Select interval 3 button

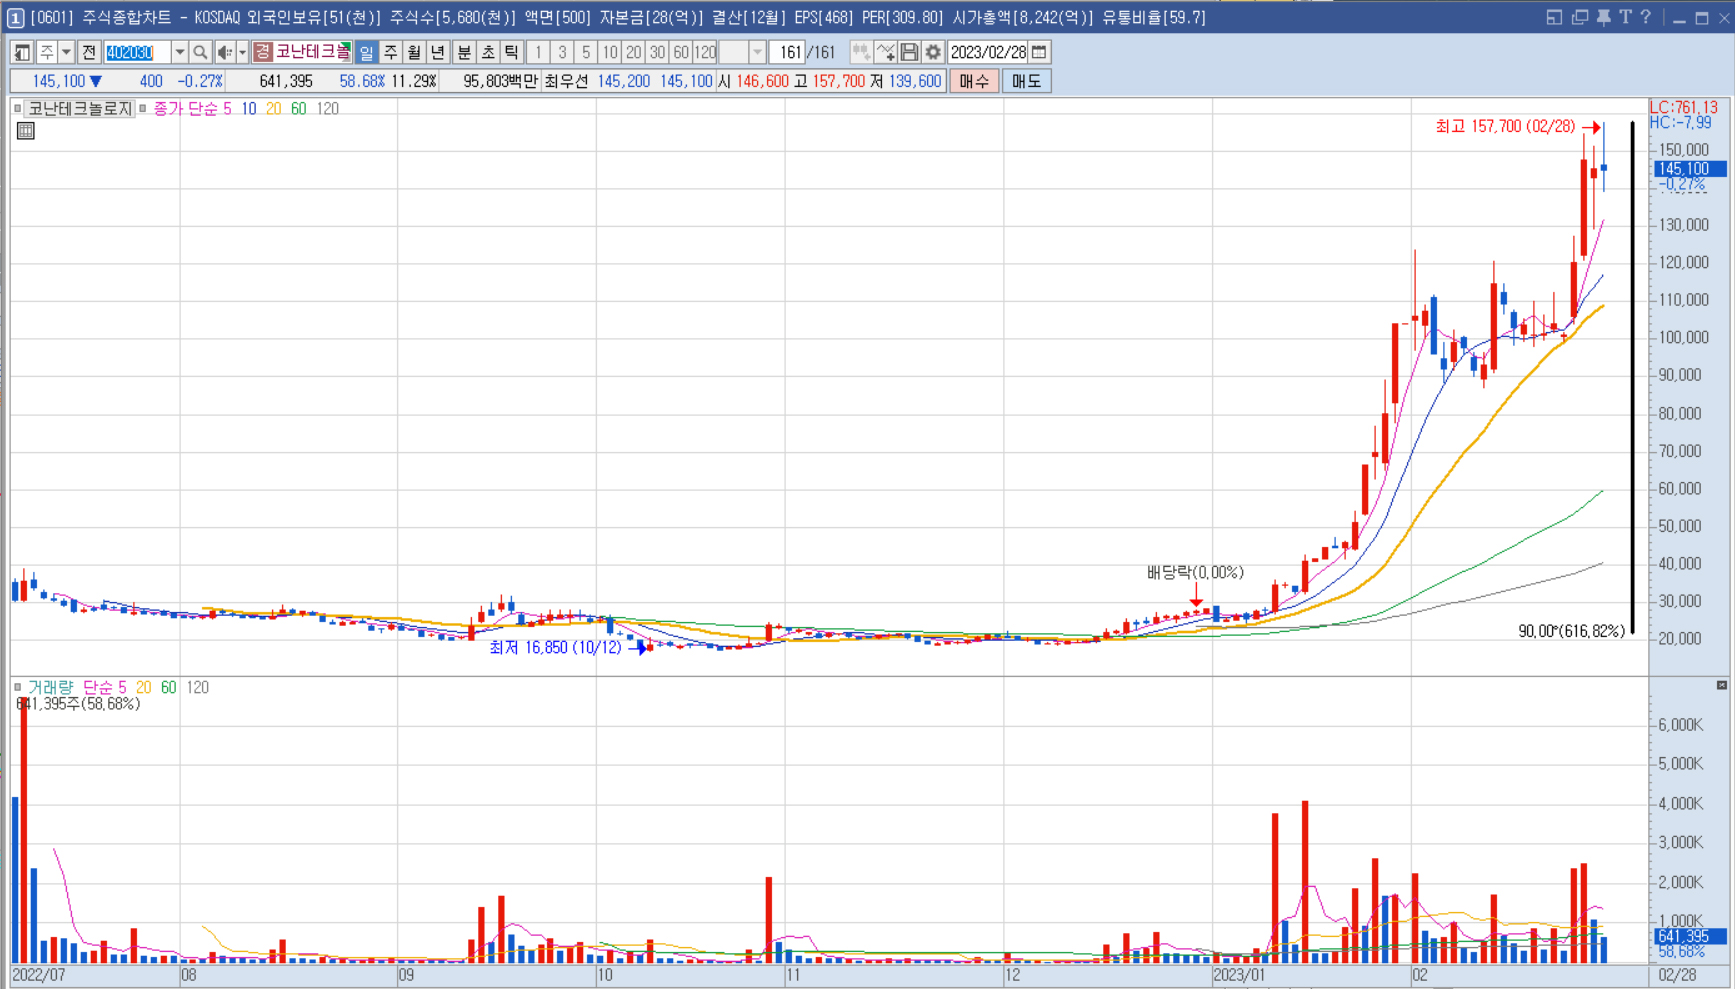[562, 52]
